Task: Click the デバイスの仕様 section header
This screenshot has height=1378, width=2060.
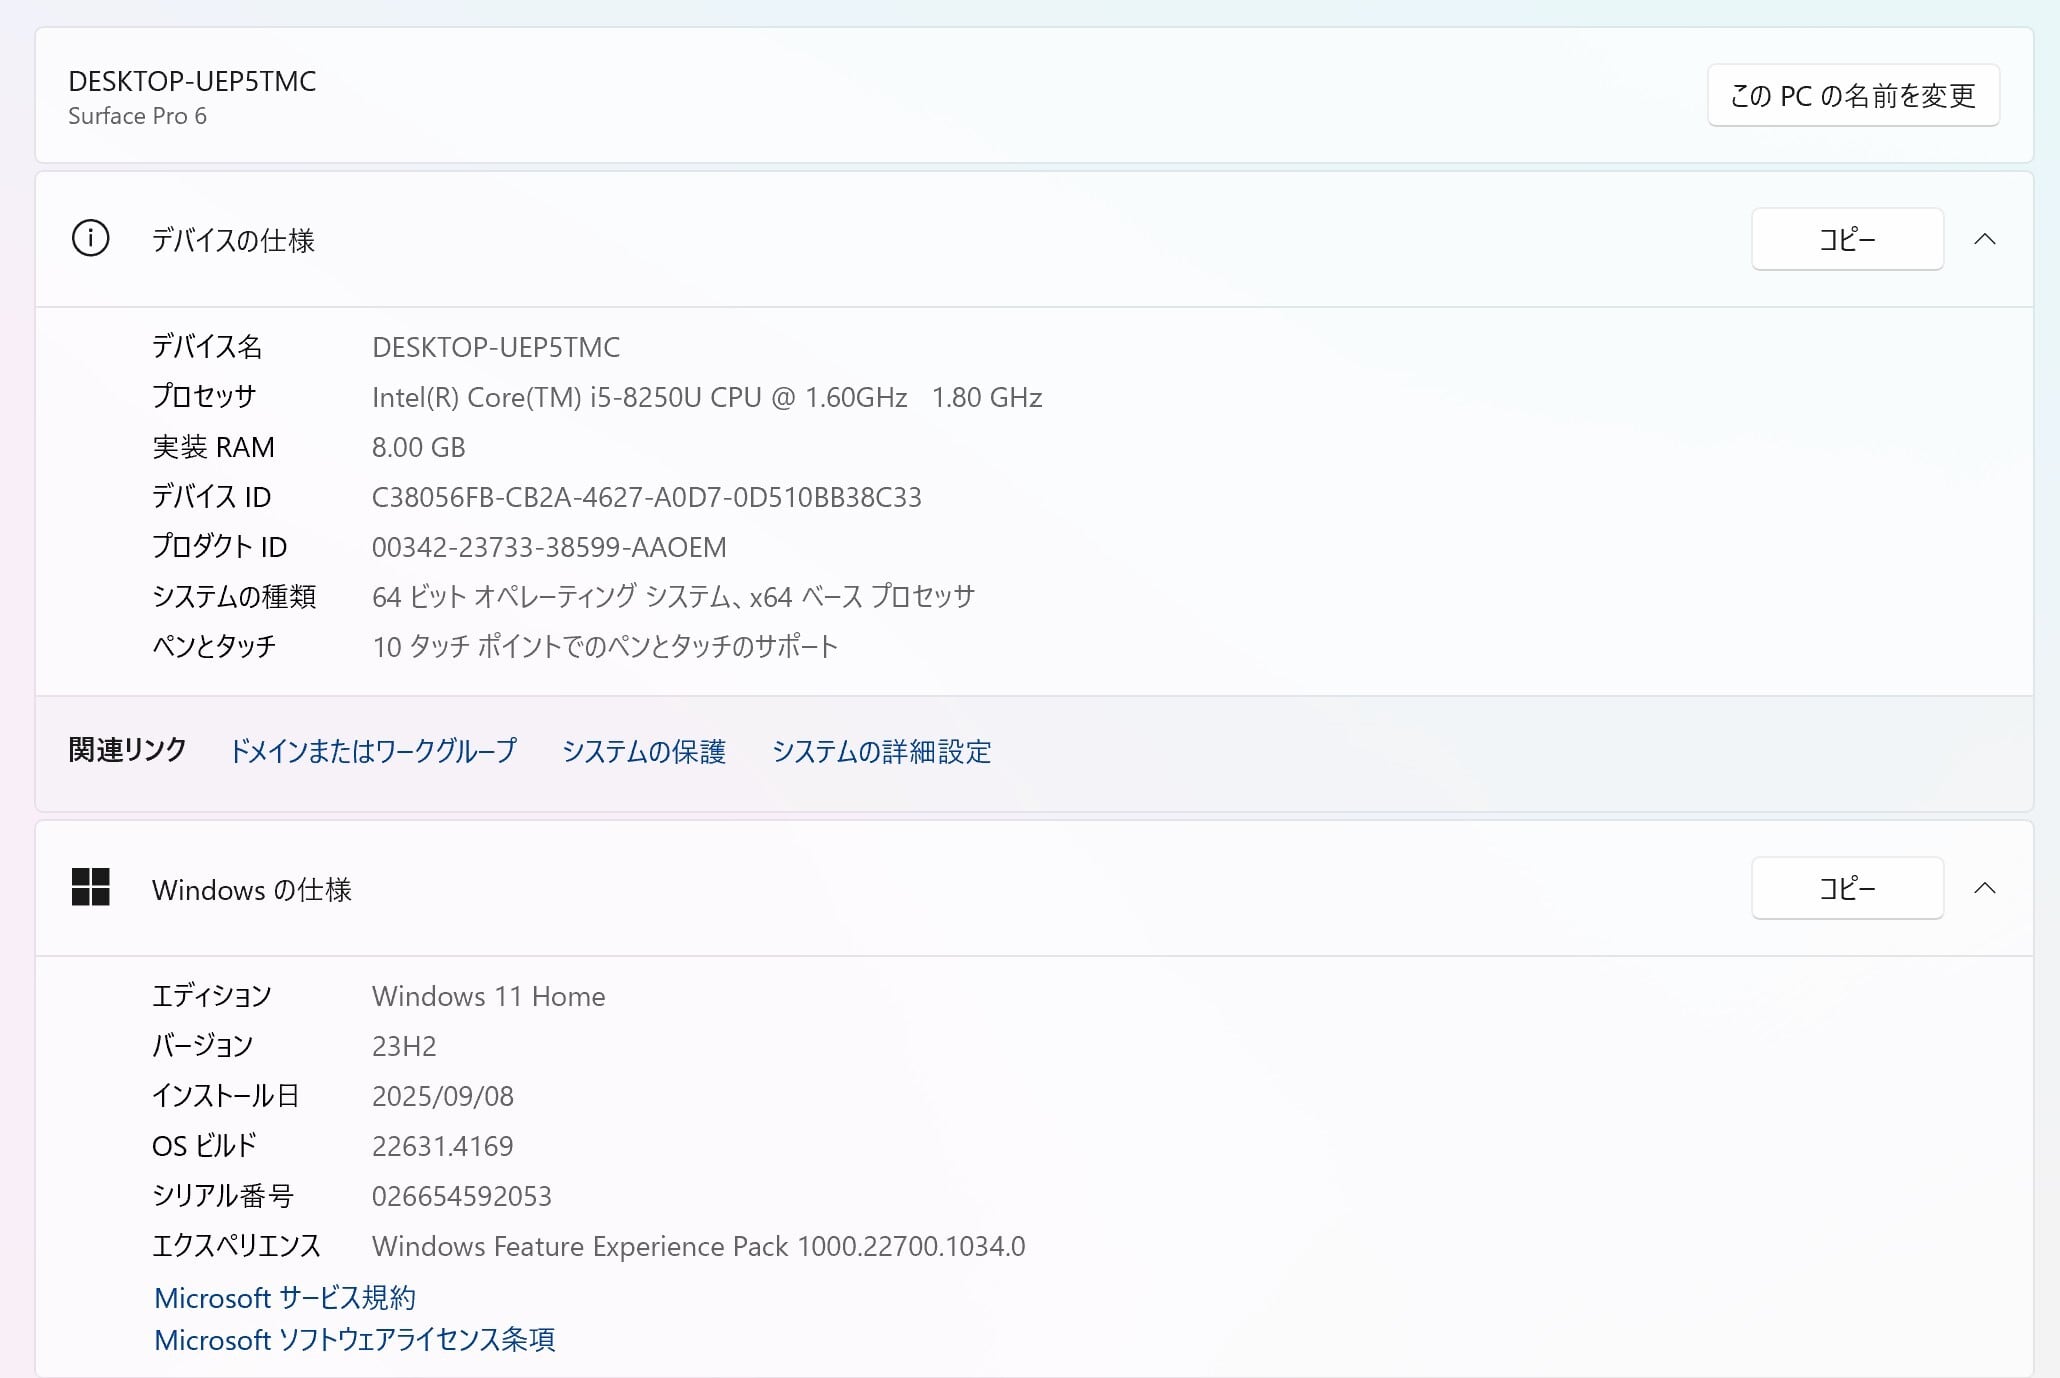Action: [x=233, y=240]
